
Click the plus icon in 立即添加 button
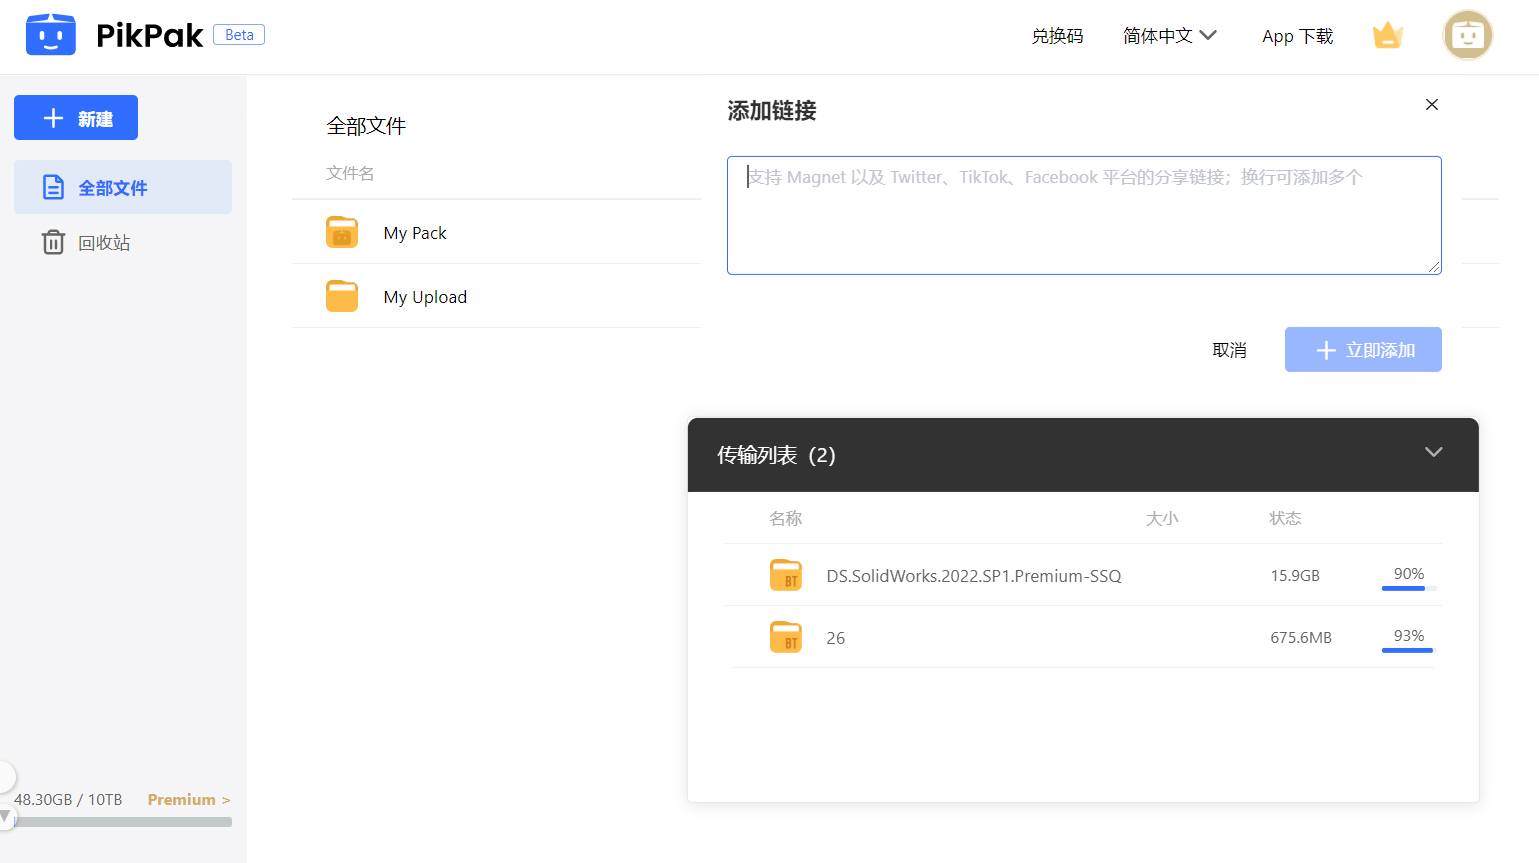pos(1326,350)
